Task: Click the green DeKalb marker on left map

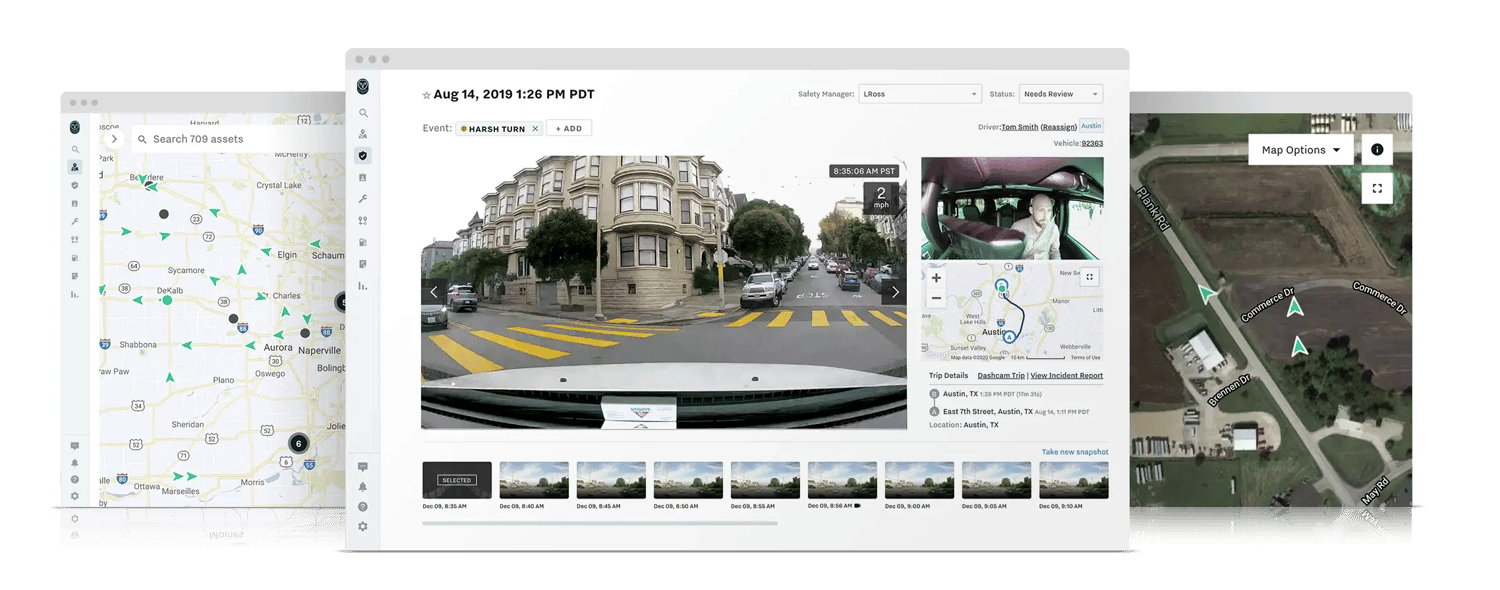Action: pyautogui.click(x=167, y=300)
